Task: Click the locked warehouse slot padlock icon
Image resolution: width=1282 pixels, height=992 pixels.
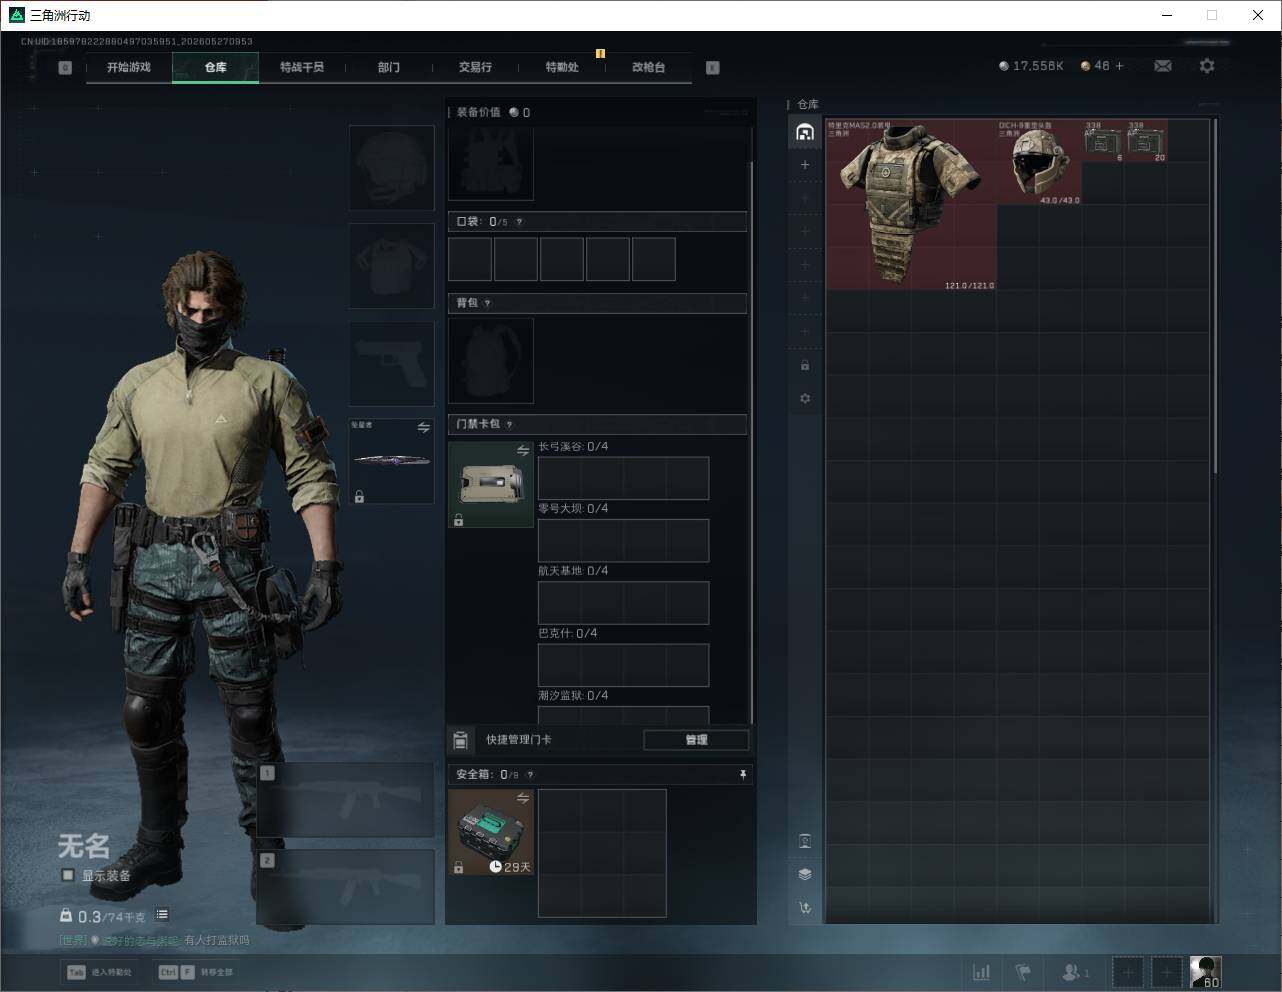Action: pos(805,365)
